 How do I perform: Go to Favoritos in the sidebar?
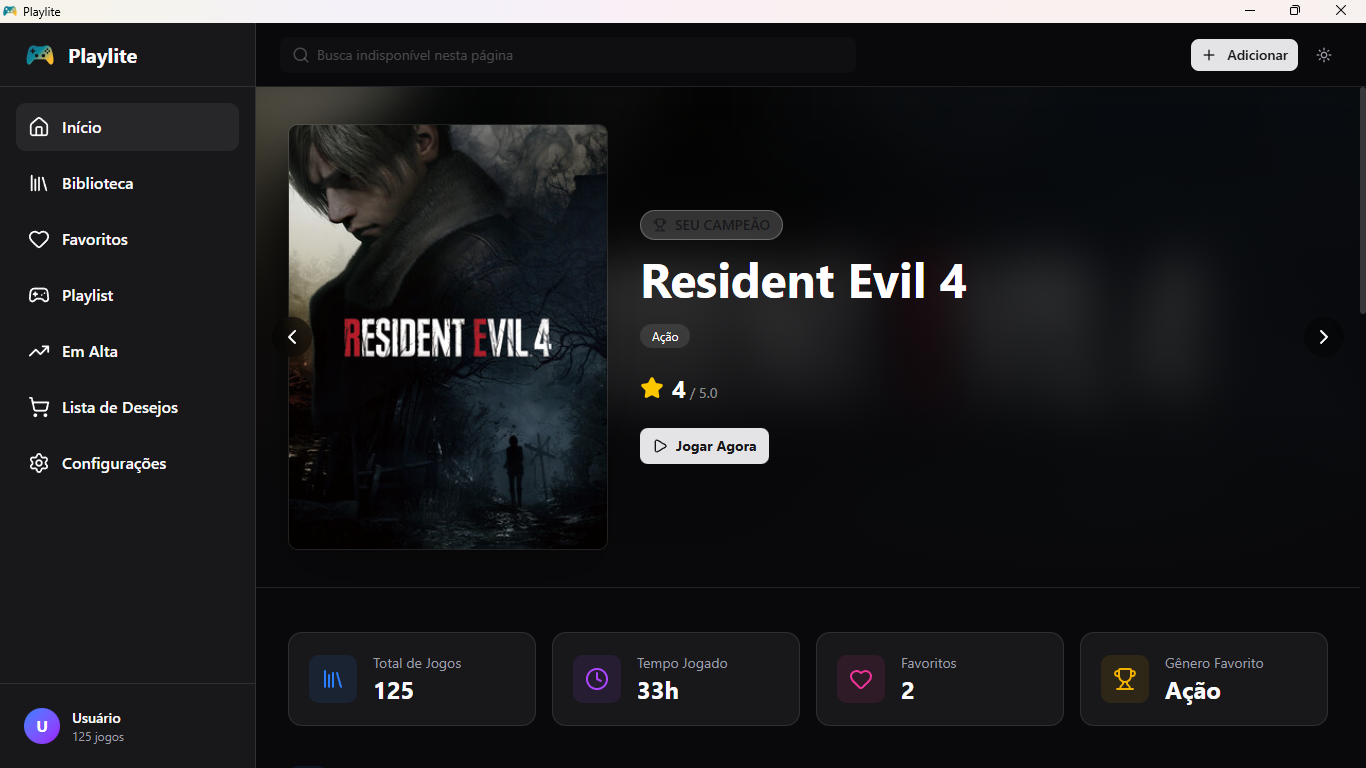[x=127, y=239]
